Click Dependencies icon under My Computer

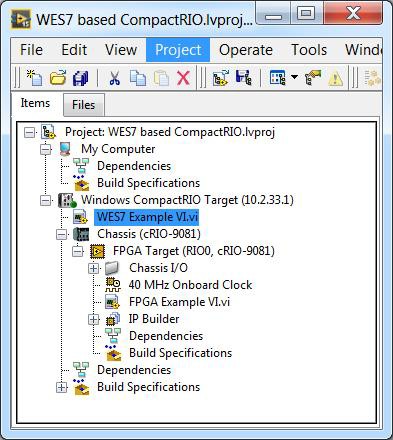pyautogui.click(x=81, y=166)
